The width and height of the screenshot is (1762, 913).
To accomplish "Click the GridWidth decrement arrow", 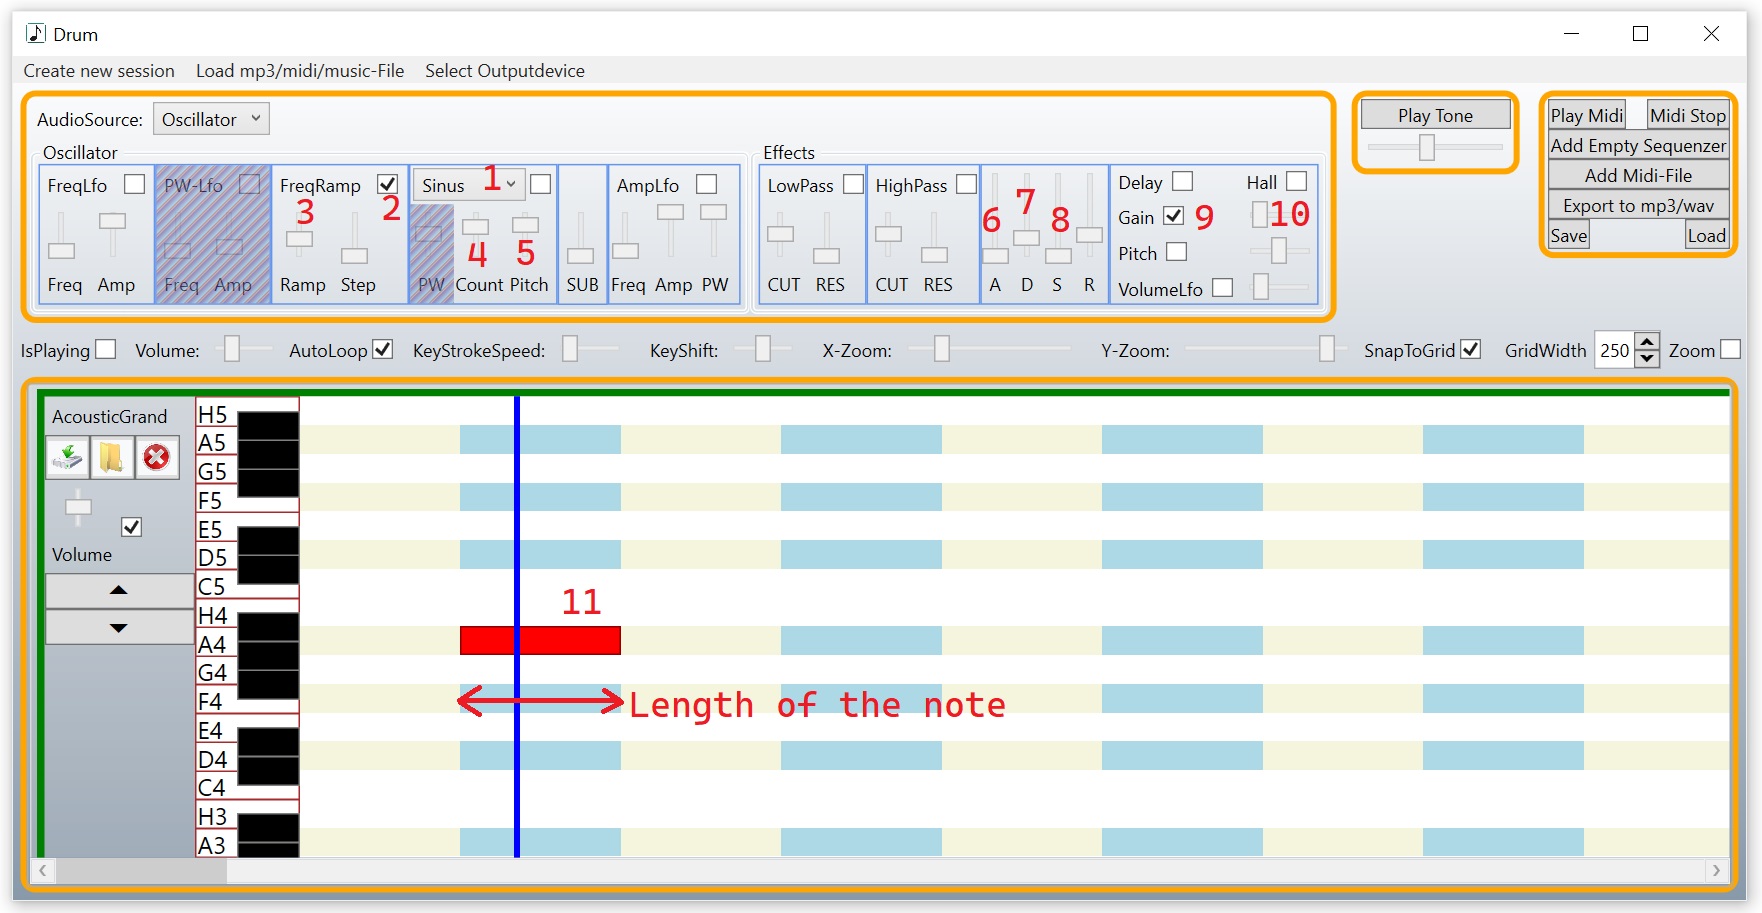I will click(x=1647, y=359).
